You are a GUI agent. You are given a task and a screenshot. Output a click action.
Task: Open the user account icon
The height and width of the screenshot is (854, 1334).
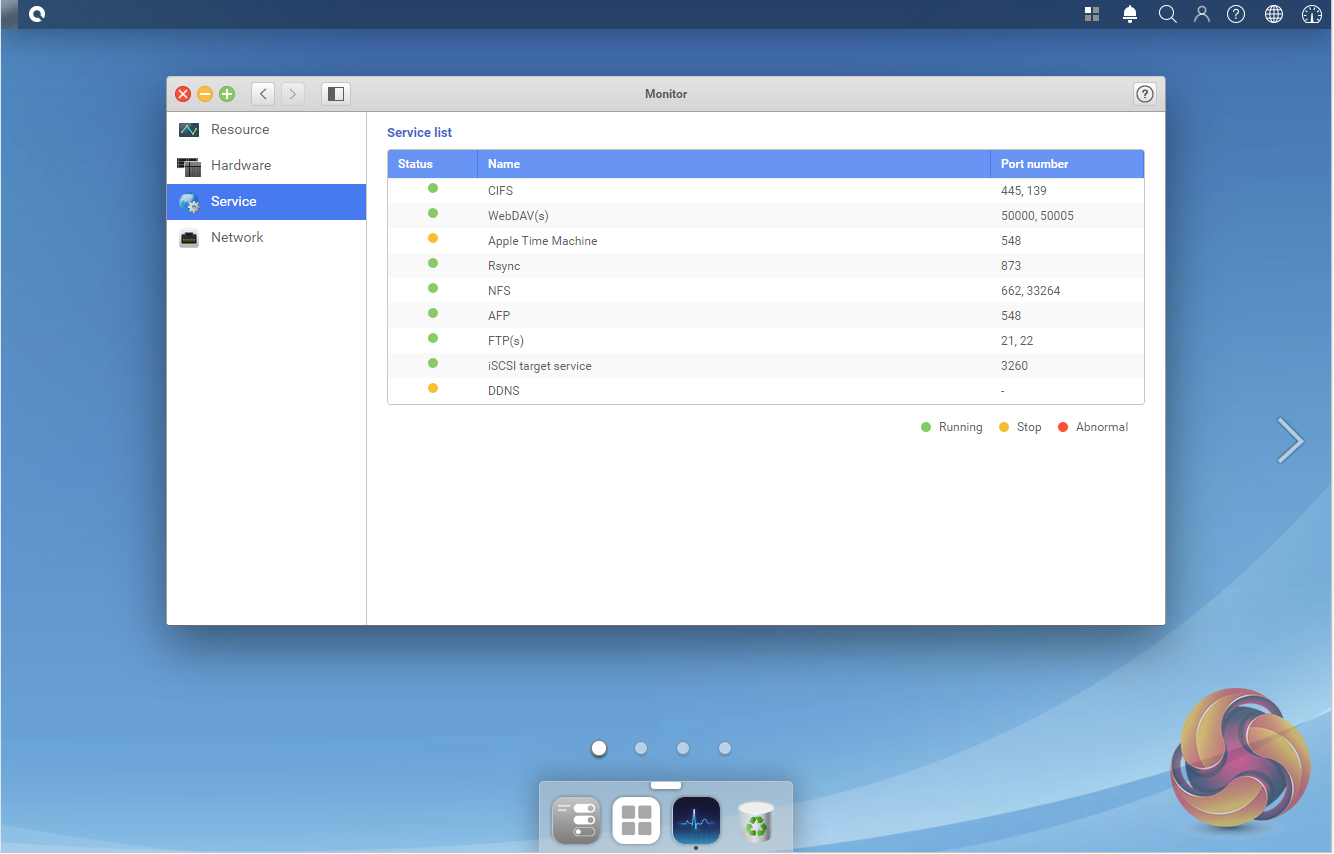click(x=1202, y=14)
